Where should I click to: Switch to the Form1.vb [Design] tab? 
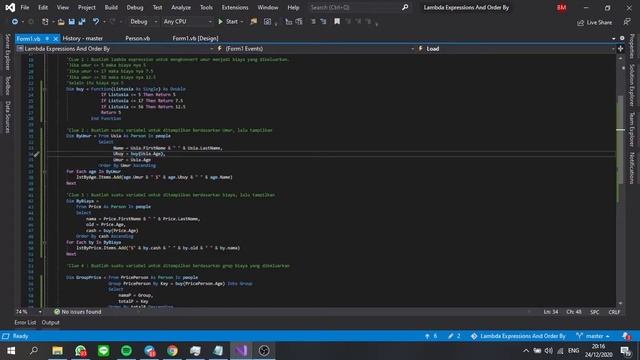click(196, 38)
